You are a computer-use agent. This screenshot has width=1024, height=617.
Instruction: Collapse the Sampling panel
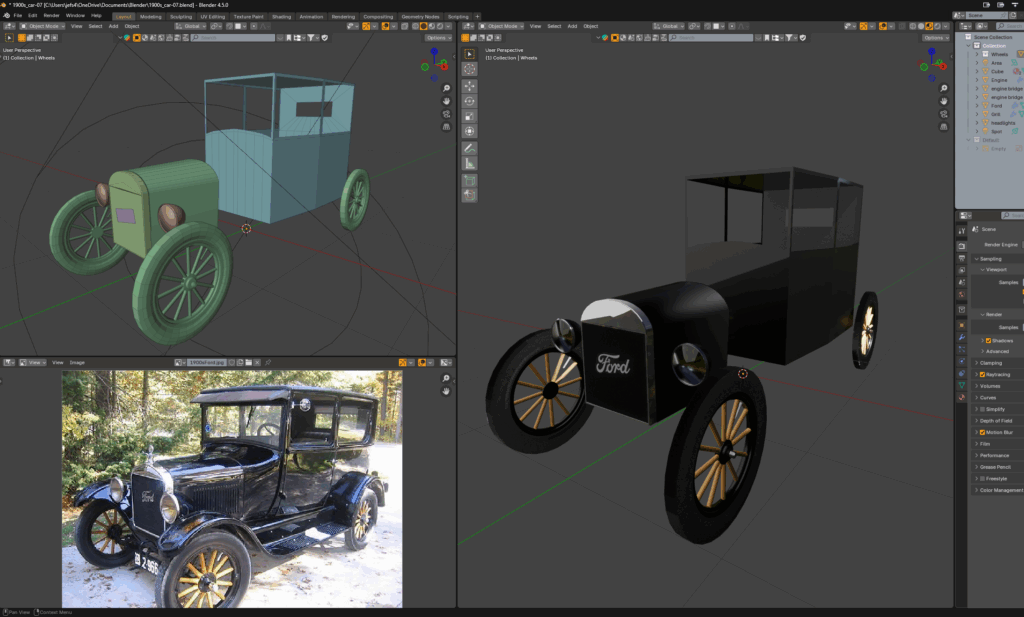coord(990,259)
